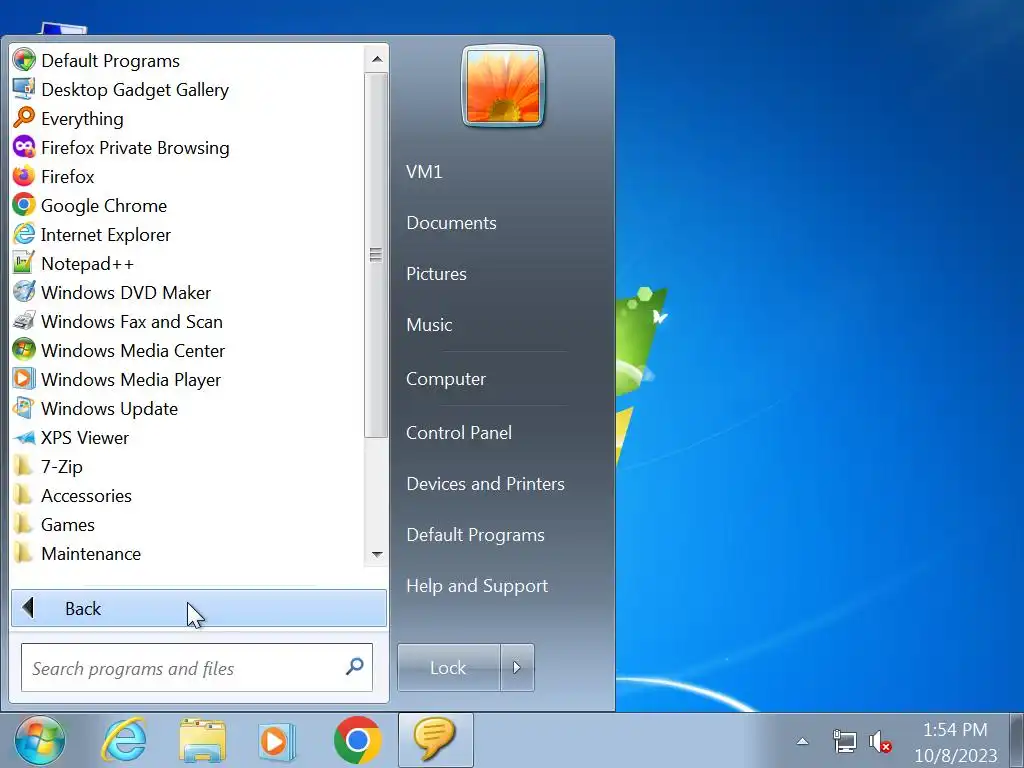Open Pictures from the Start menu

pos(436,274)
